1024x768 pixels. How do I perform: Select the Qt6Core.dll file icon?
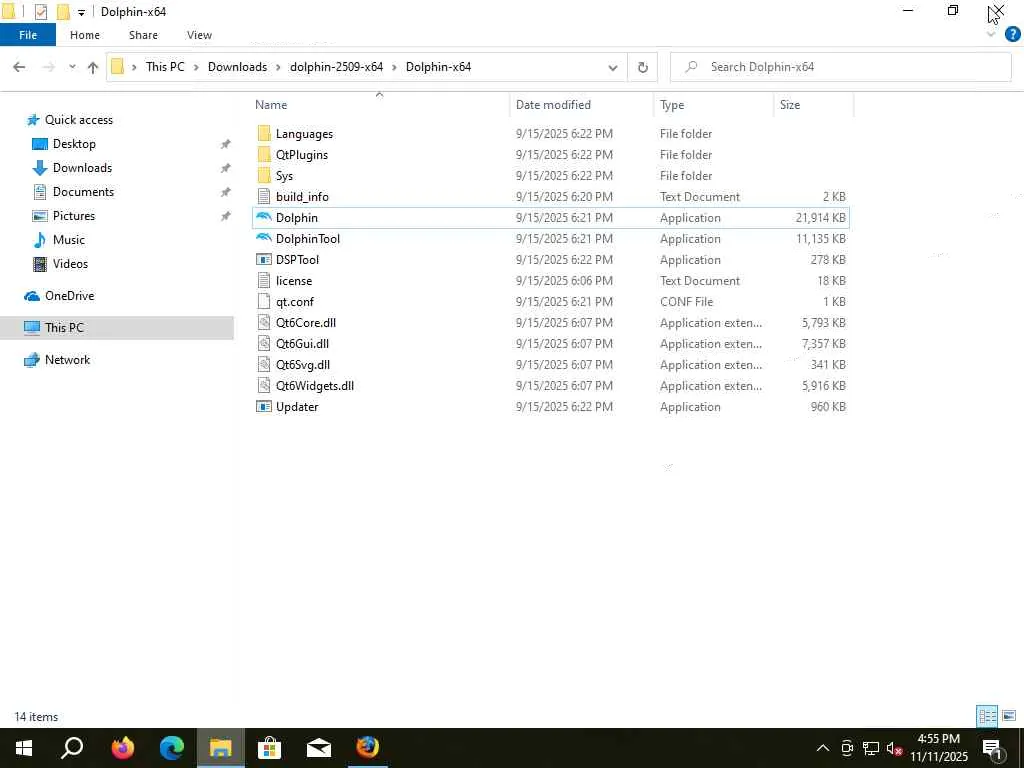pos(264,322)
